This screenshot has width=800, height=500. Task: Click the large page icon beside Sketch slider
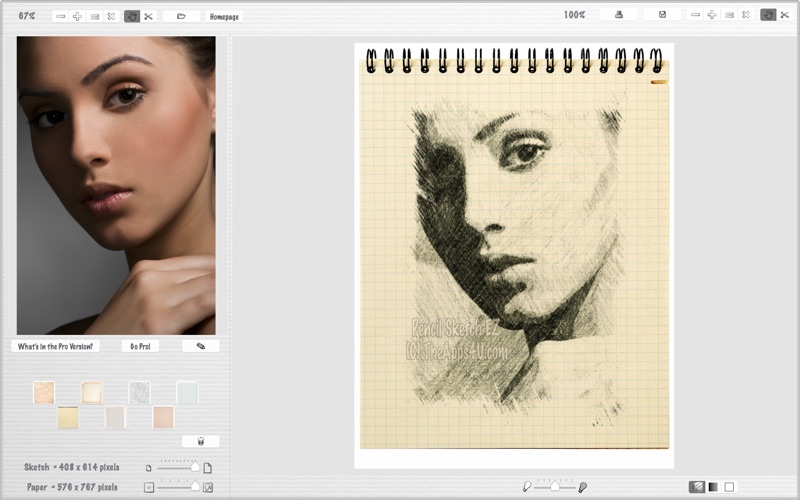click(208, 468)
